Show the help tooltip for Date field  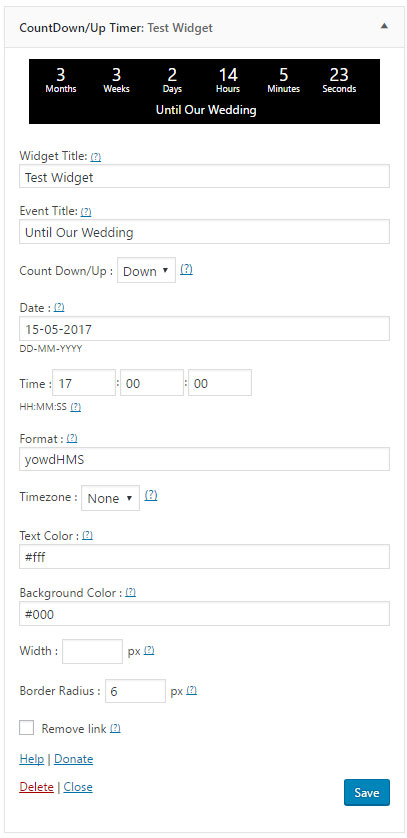point(59,308)
